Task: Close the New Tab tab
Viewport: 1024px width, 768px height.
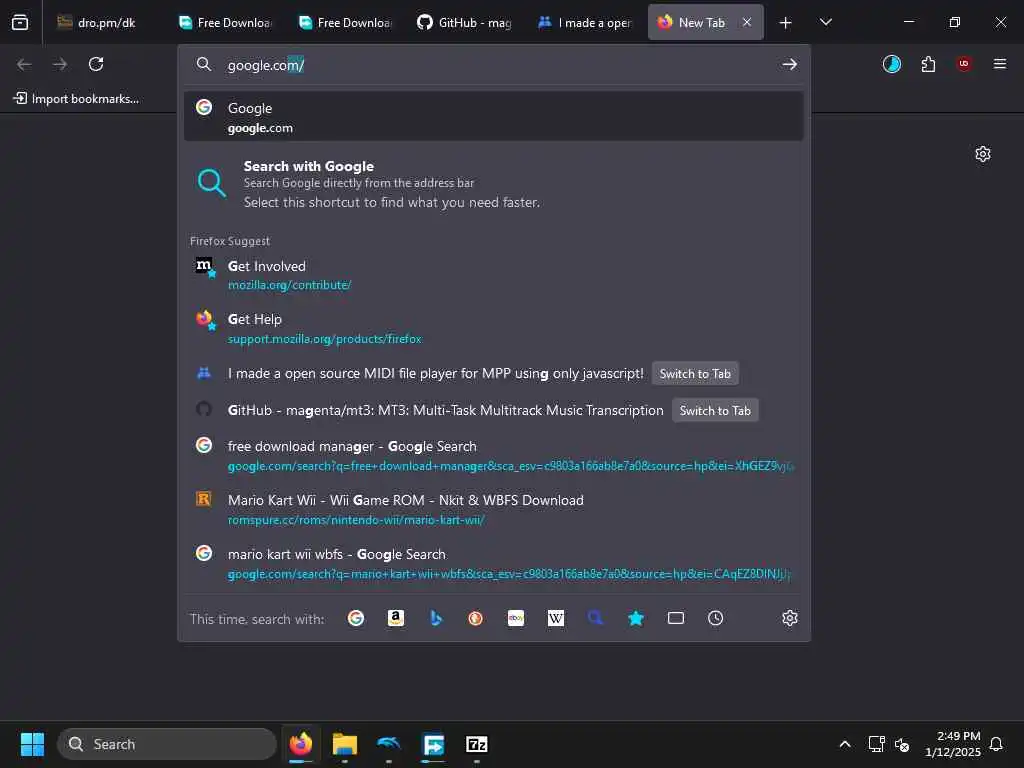Action: [746, 22]
